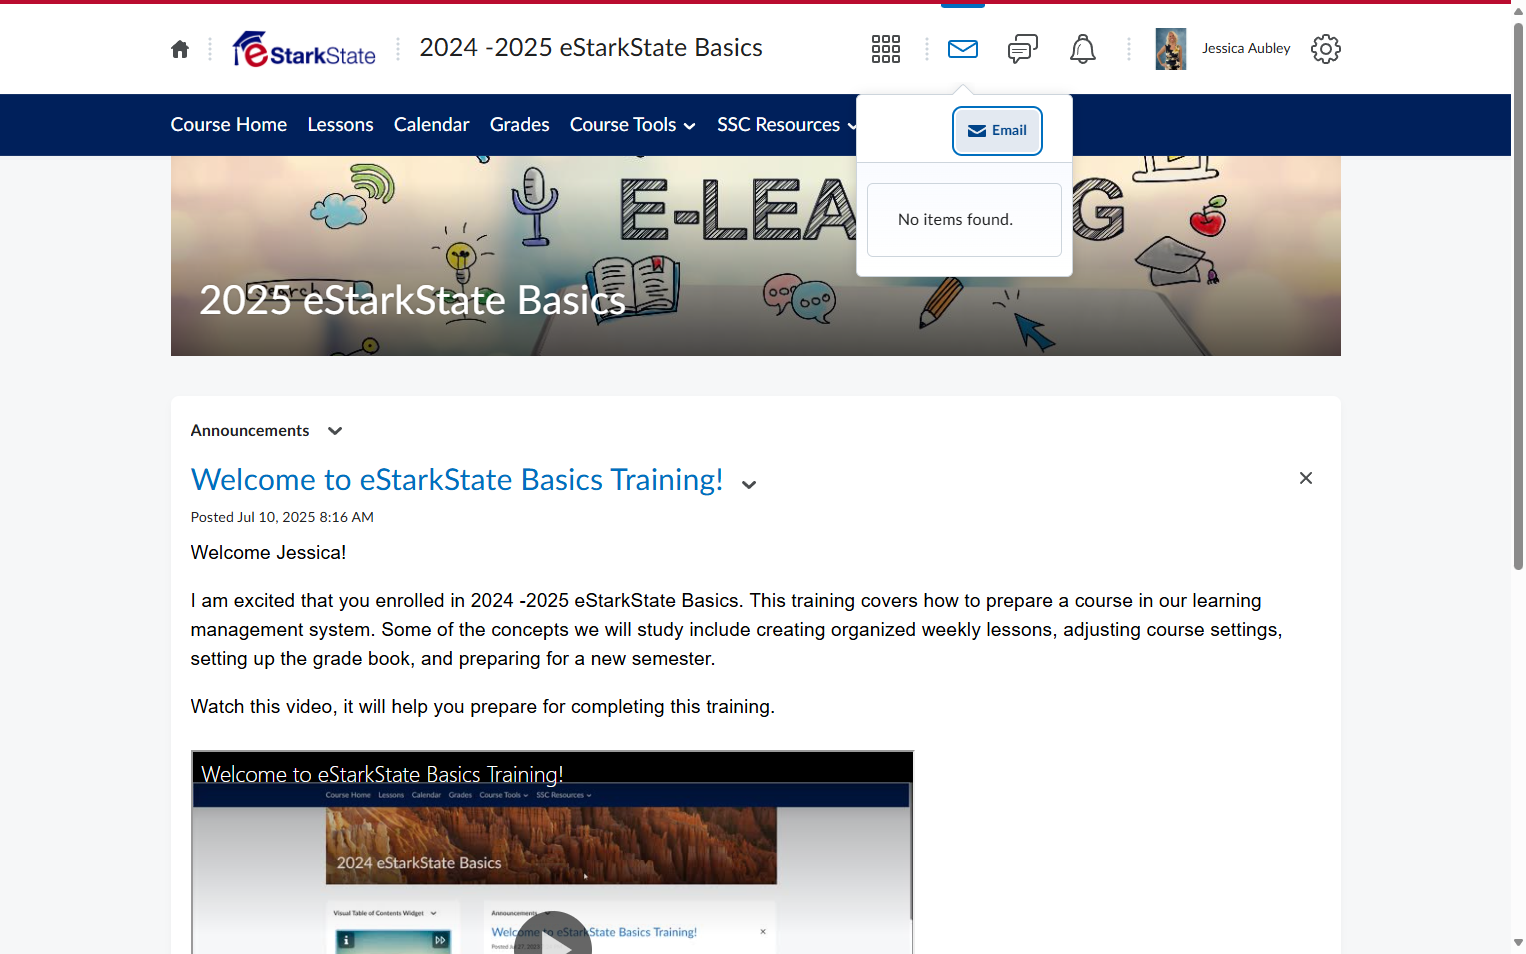1526x954 pixels.
Task: Click 'Welcome Jessica!' text
Action: tap(269, 553)
